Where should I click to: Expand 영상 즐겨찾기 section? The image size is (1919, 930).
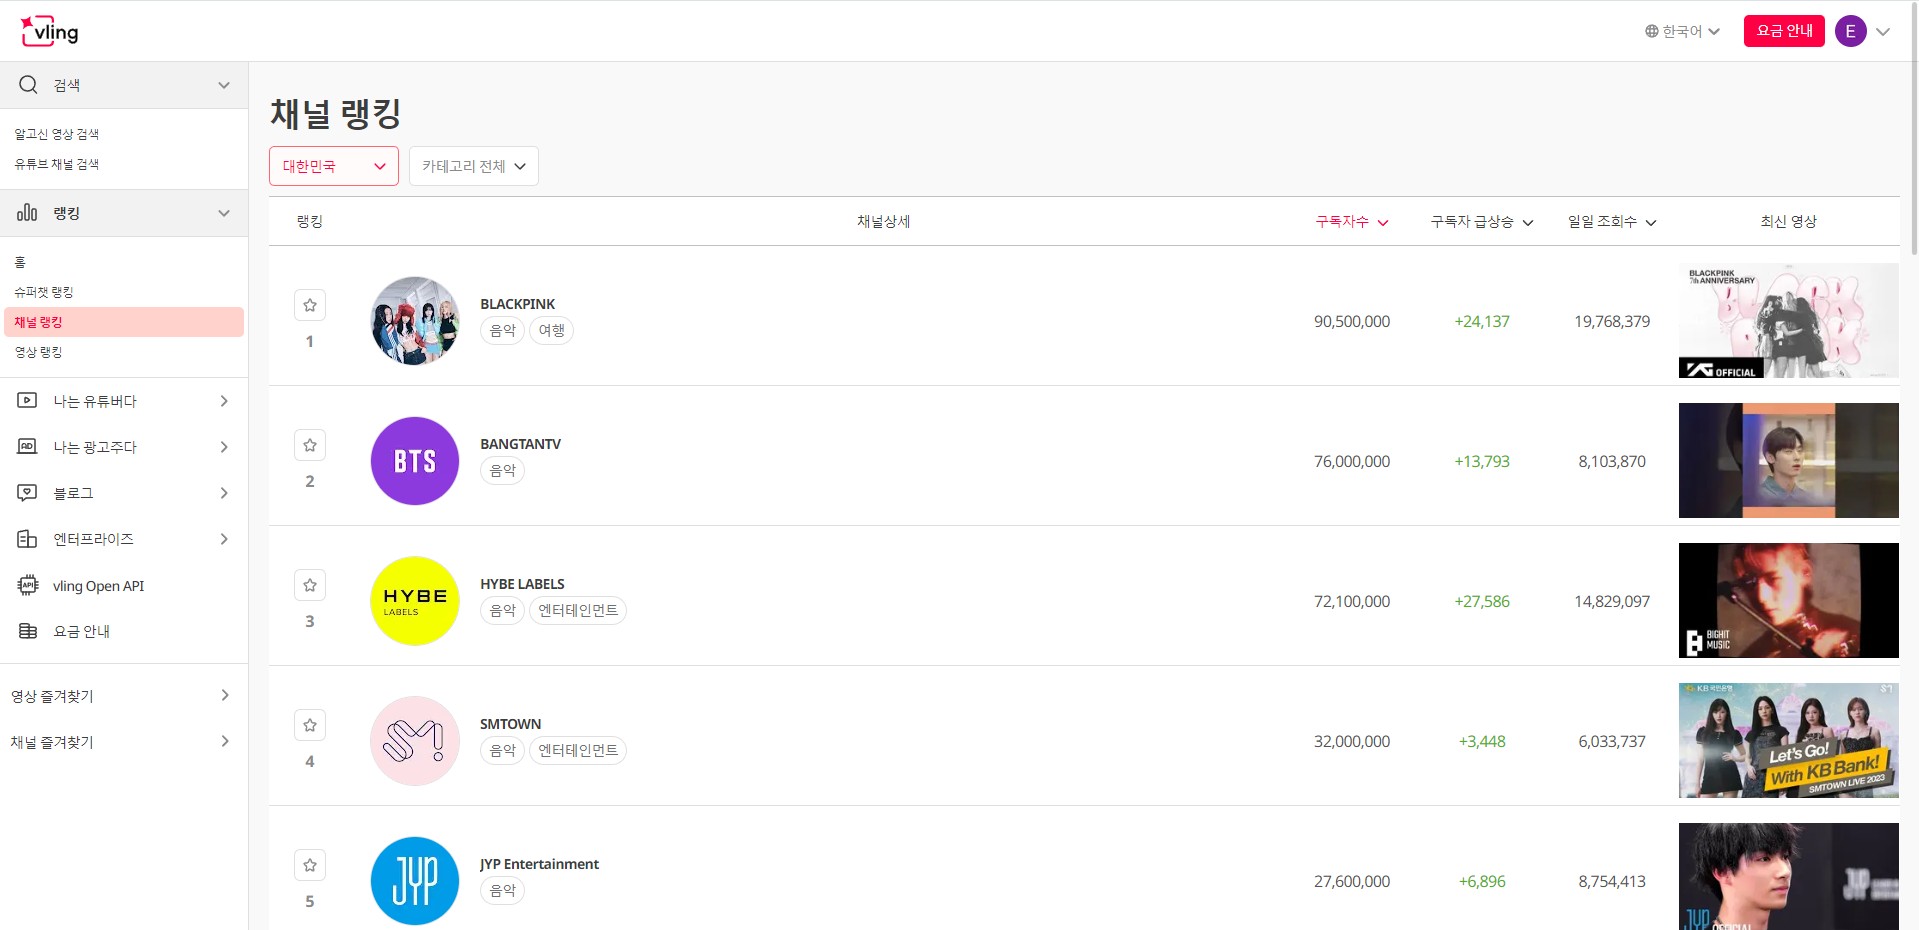124,696
